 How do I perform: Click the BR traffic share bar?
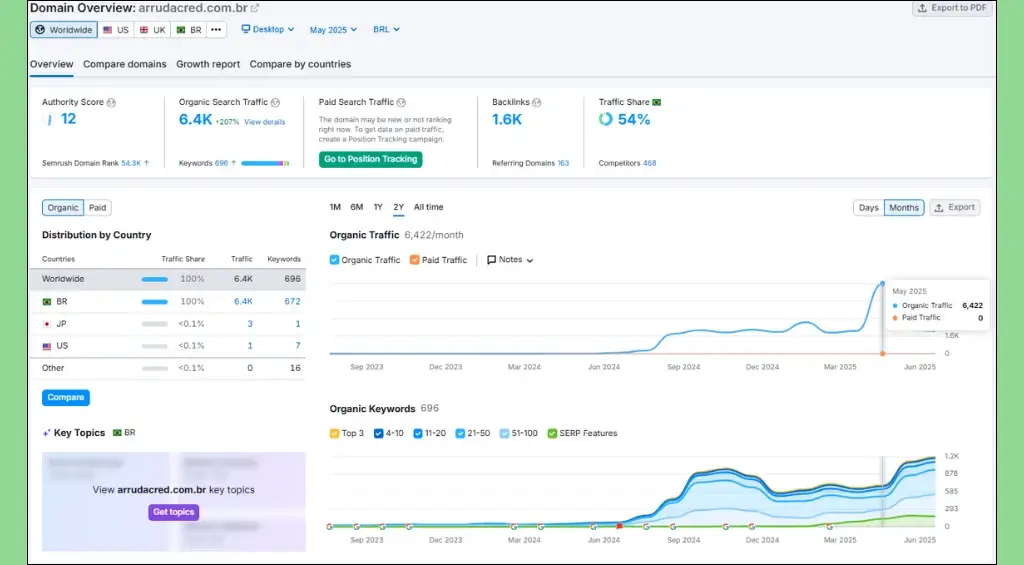point(155,302)
